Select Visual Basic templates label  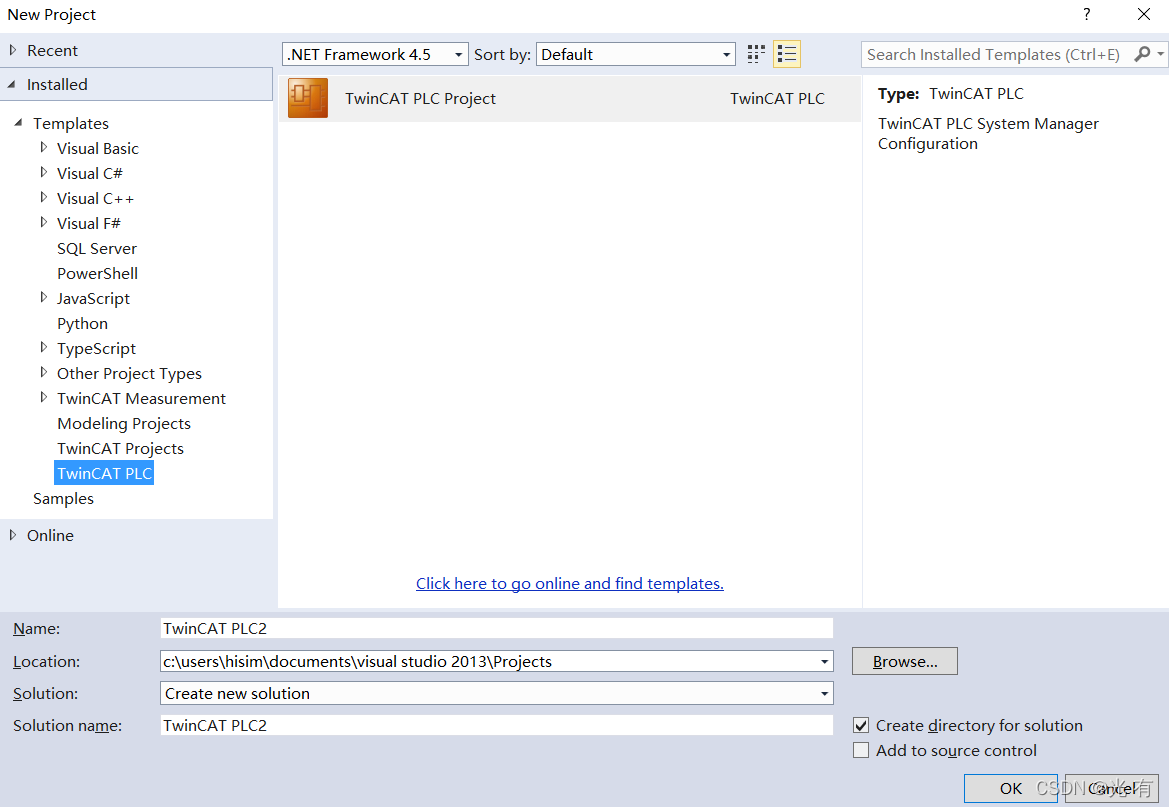tap(98, 148)
